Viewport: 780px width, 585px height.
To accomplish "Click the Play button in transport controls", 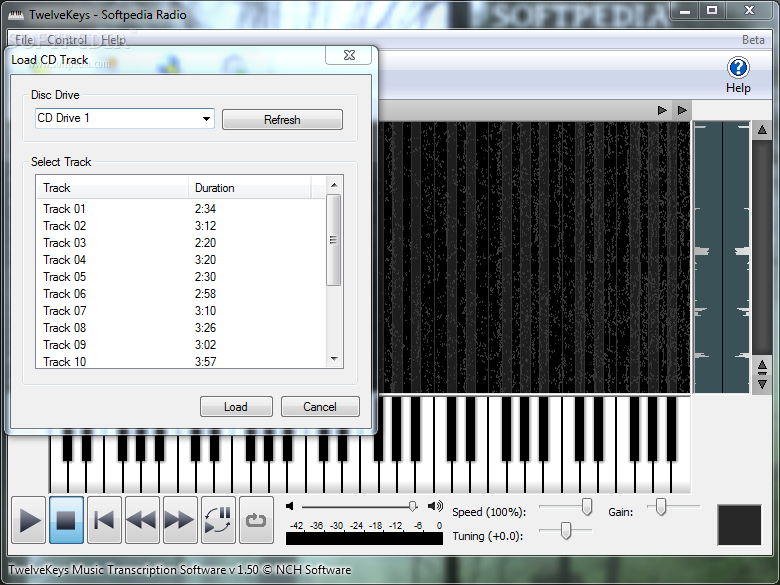I will [x=29, y=520].
